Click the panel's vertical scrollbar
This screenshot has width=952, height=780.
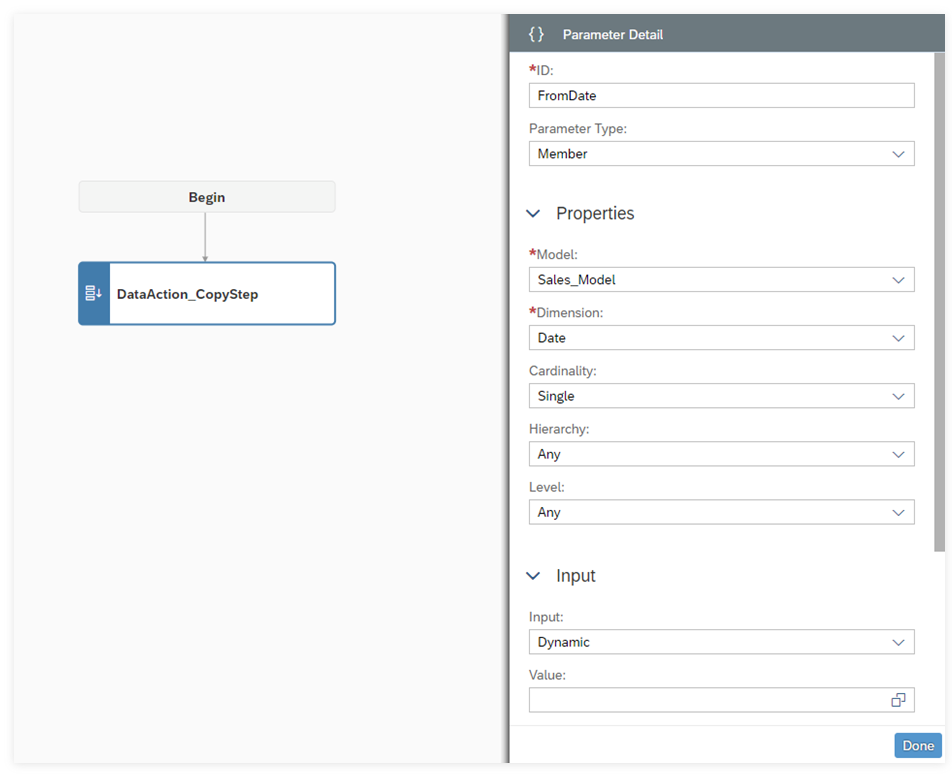pyautogui.click(x=939, y=300)
